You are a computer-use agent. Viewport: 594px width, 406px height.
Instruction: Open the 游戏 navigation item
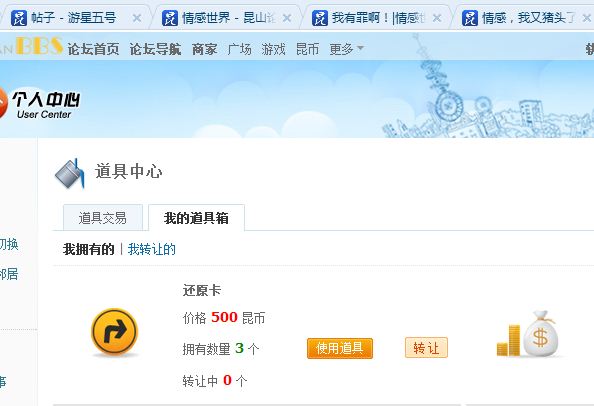[273, 49]
